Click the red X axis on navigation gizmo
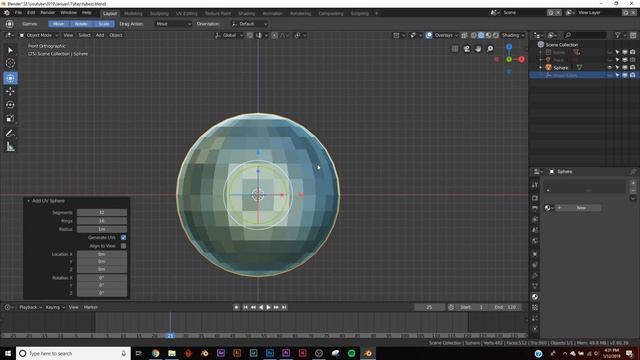Screen dimensions: 640x360 click(x=521, y=59)
